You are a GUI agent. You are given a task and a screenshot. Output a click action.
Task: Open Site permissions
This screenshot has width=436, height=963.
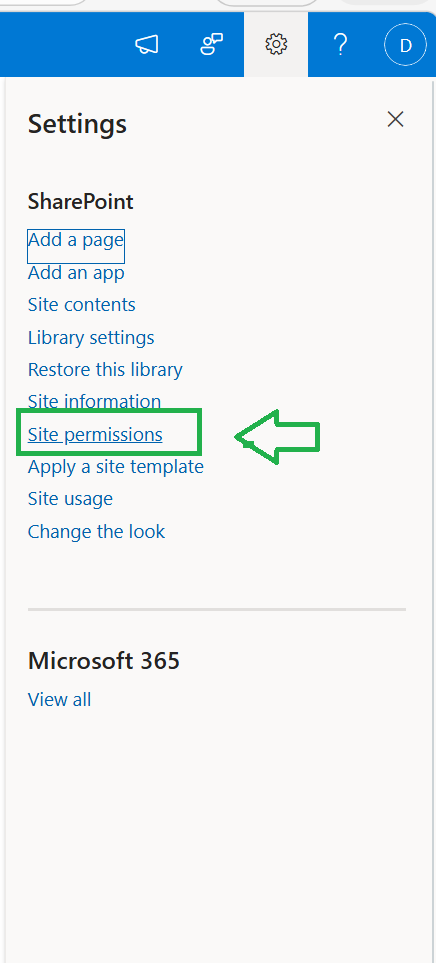tap(95, 435)
